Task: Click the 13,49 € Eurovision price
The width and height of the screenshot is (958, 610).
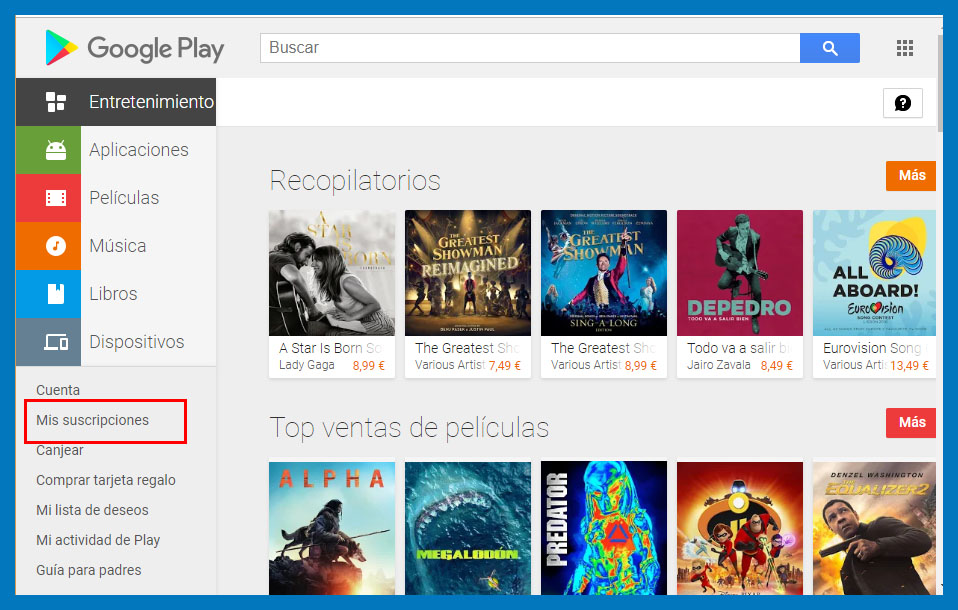Action: coord(909,366)
